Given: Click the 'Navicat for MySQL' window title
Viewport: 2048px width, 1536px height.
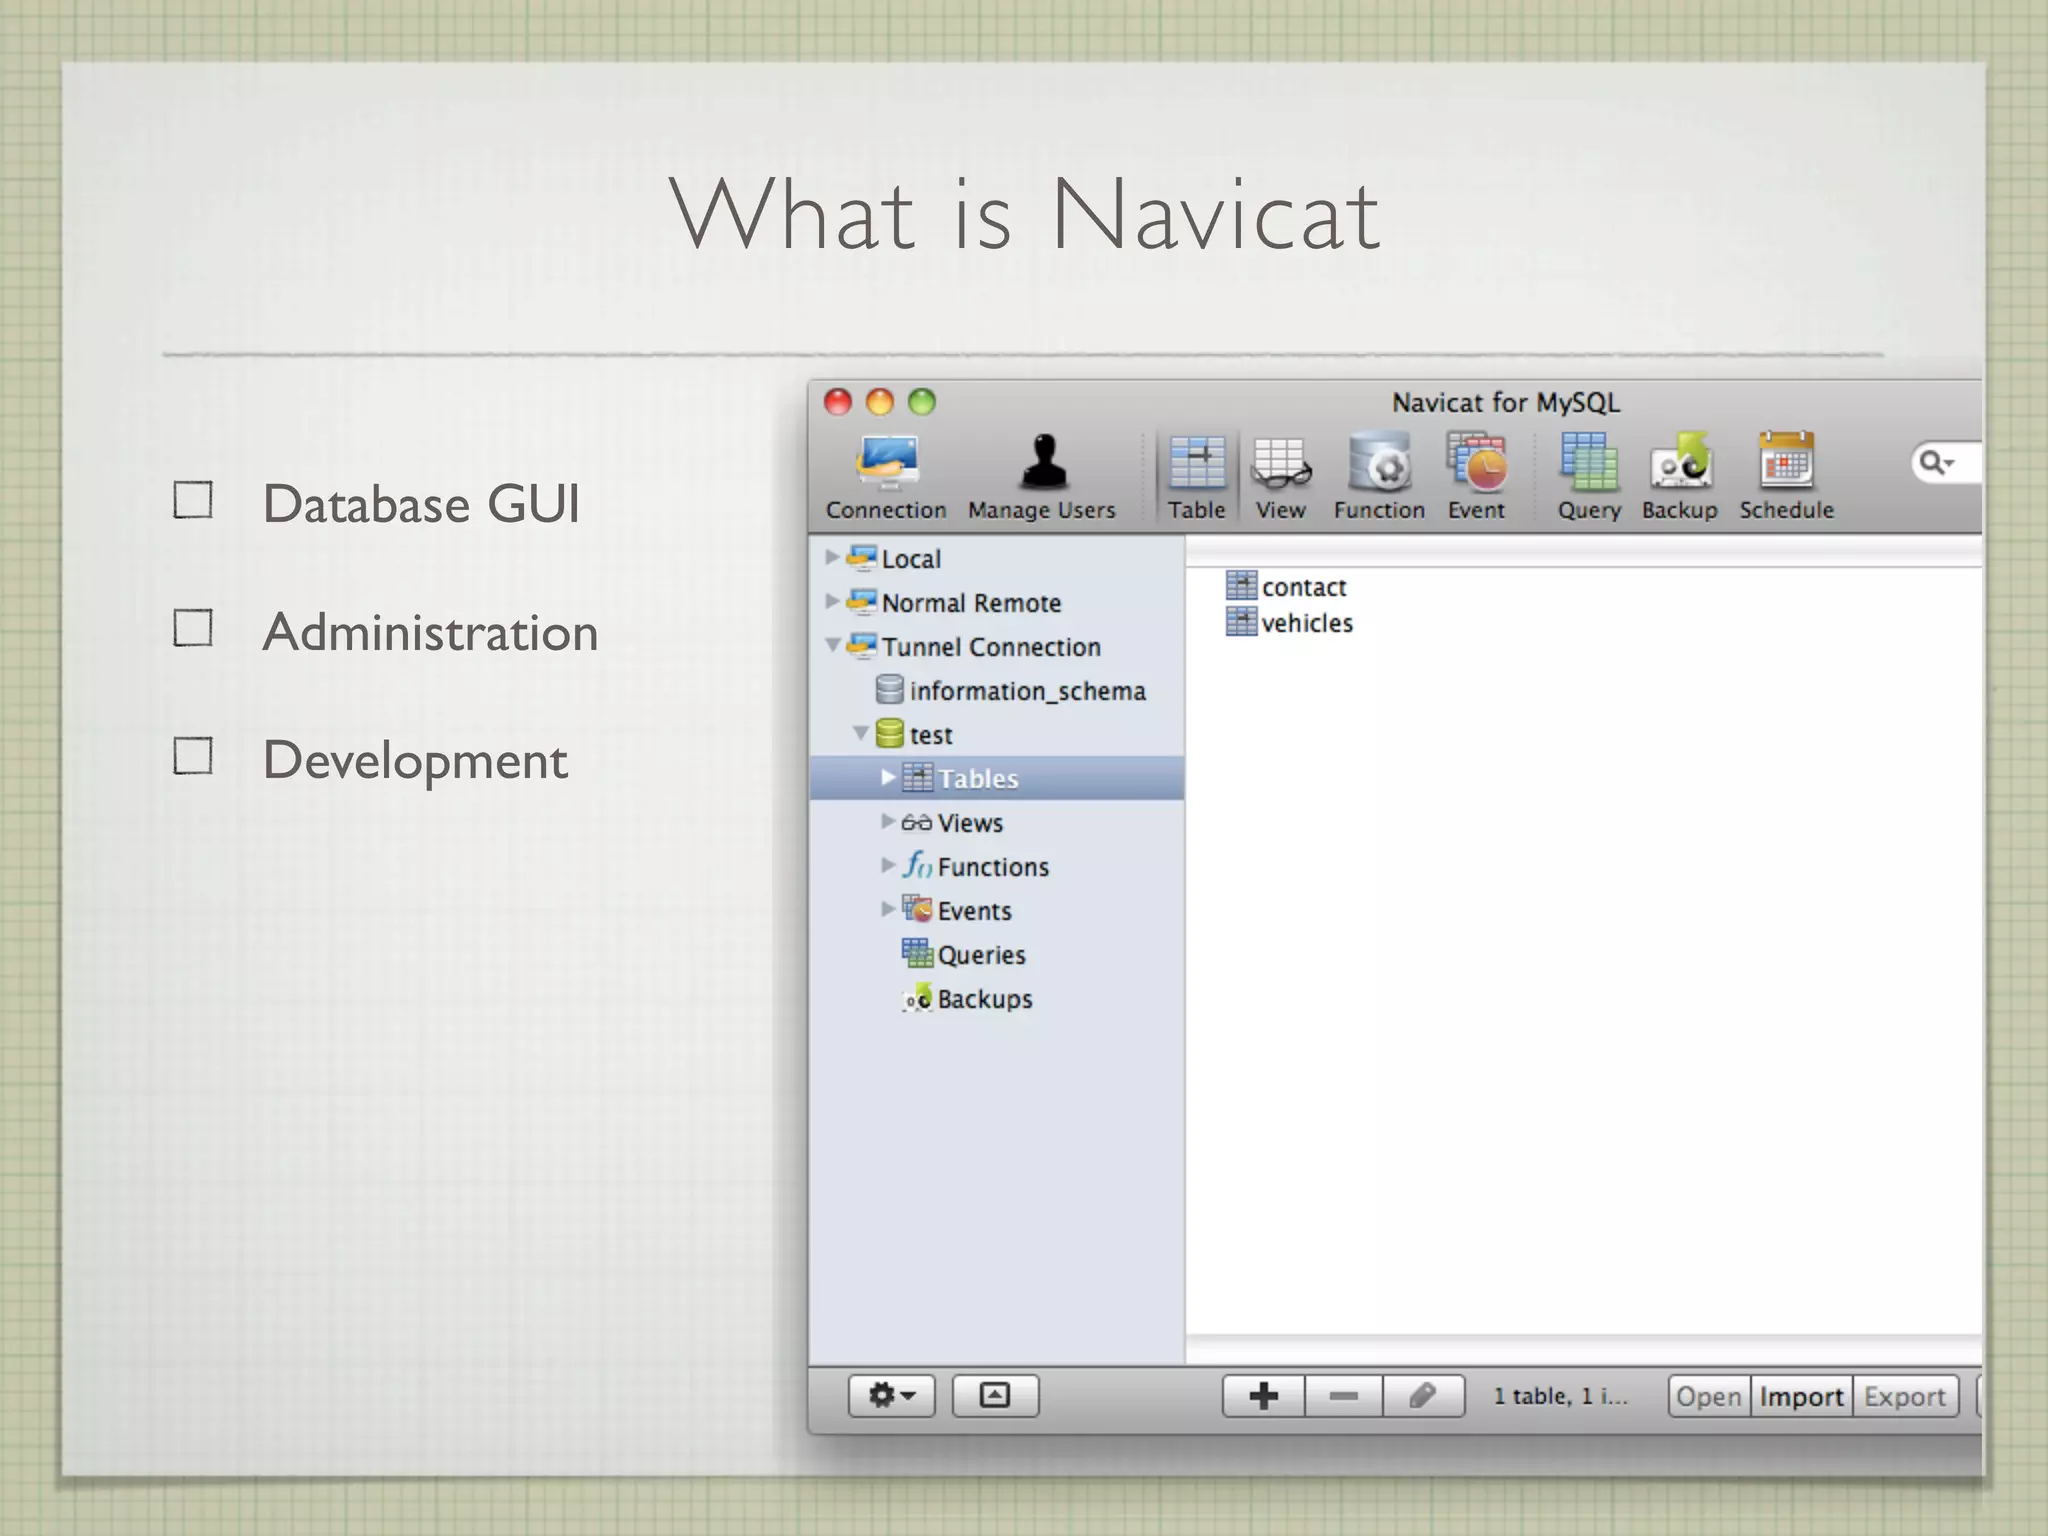Looking at the screenshot, I should (x=1506, y=402).
